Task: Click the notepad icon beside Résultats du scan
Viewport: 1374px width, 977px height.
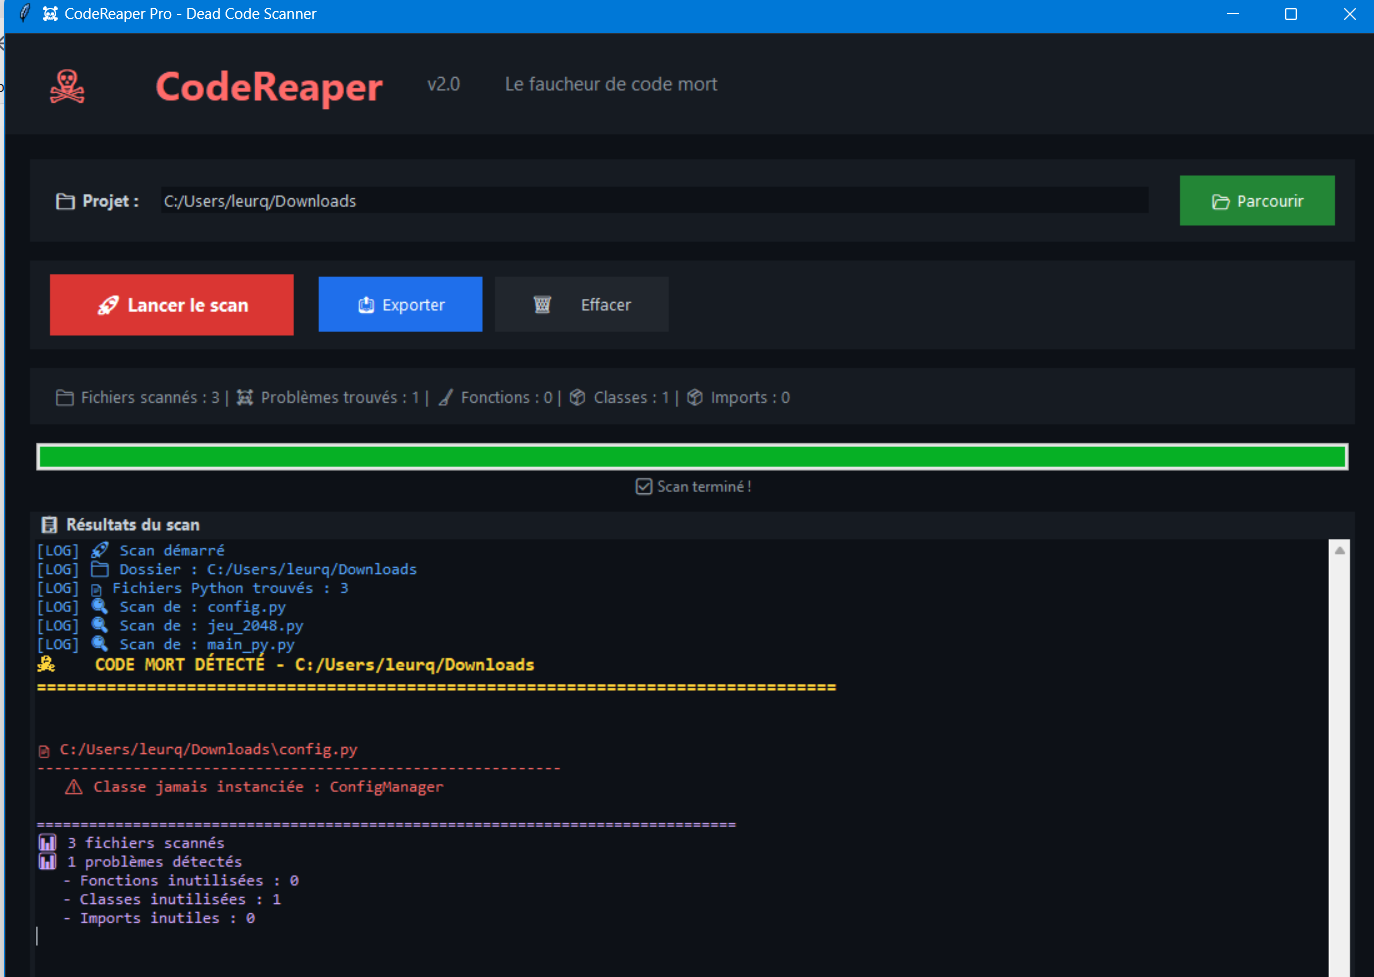Action: pyautogui.click(x=49, y=525)
